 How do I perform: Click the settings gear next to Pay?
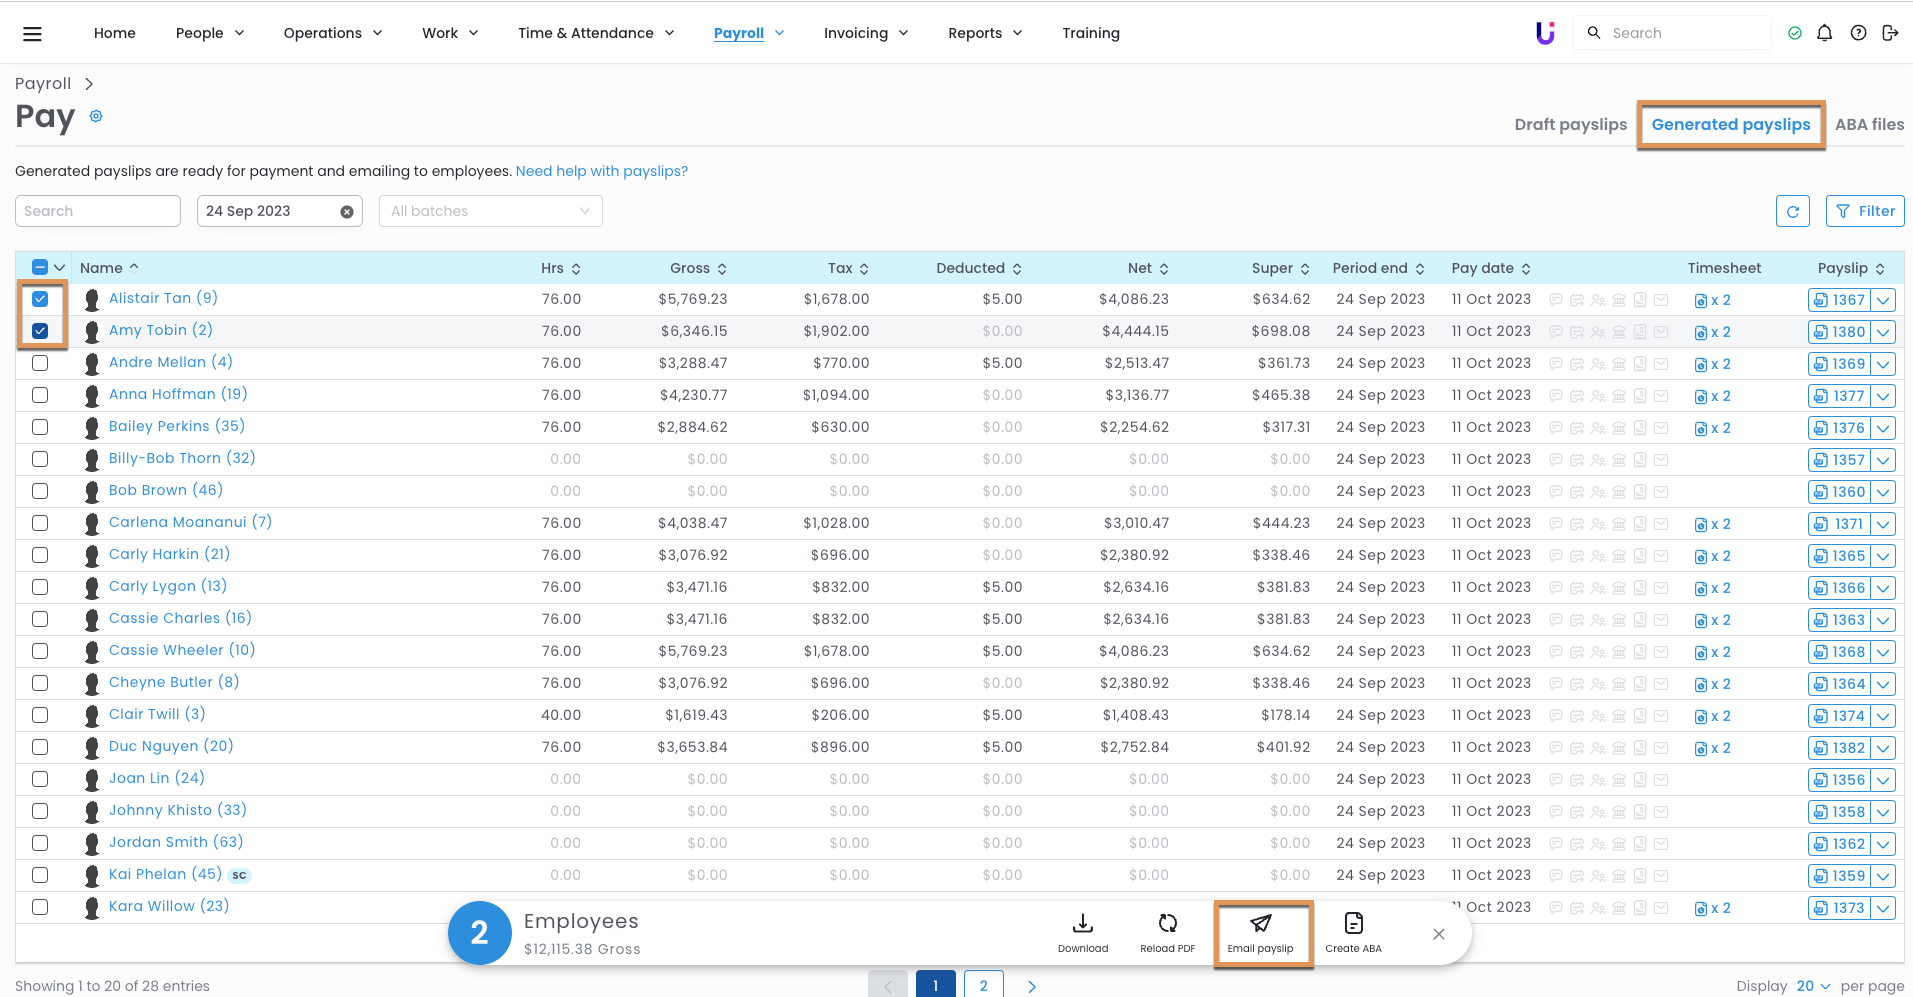pos(96,116)
